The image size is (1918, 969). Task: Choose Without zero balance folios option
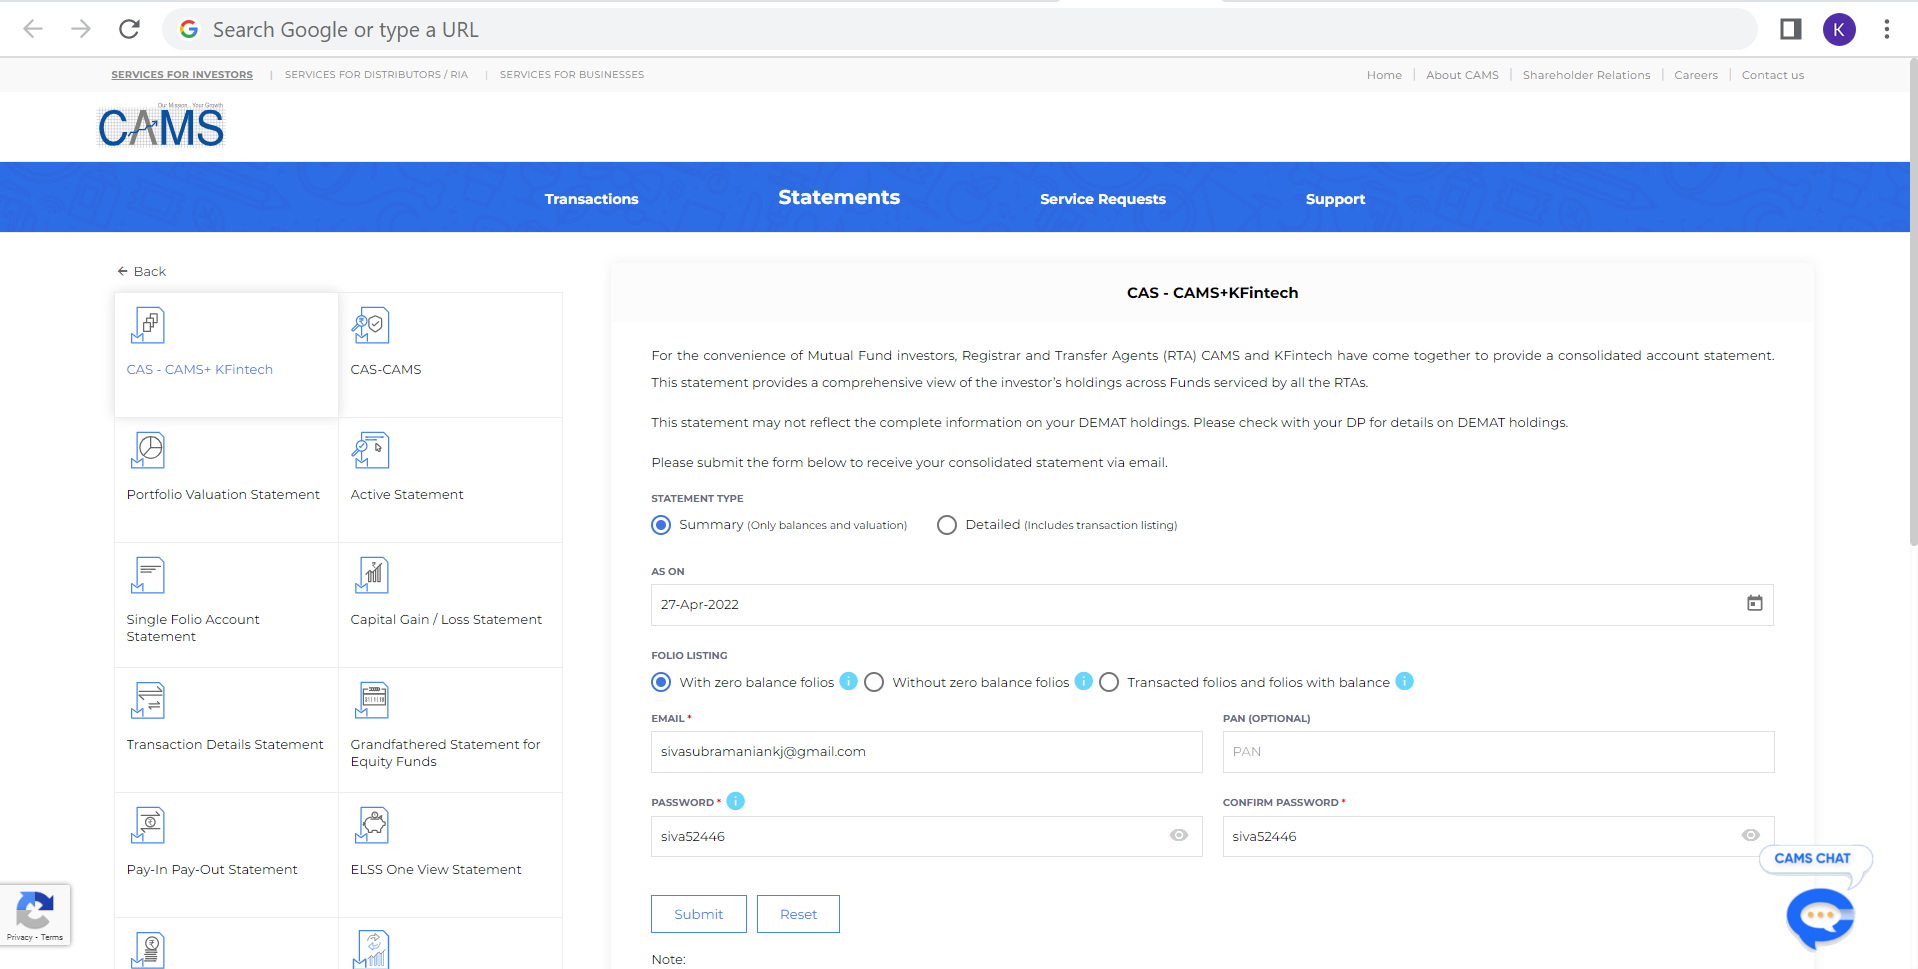874,682
